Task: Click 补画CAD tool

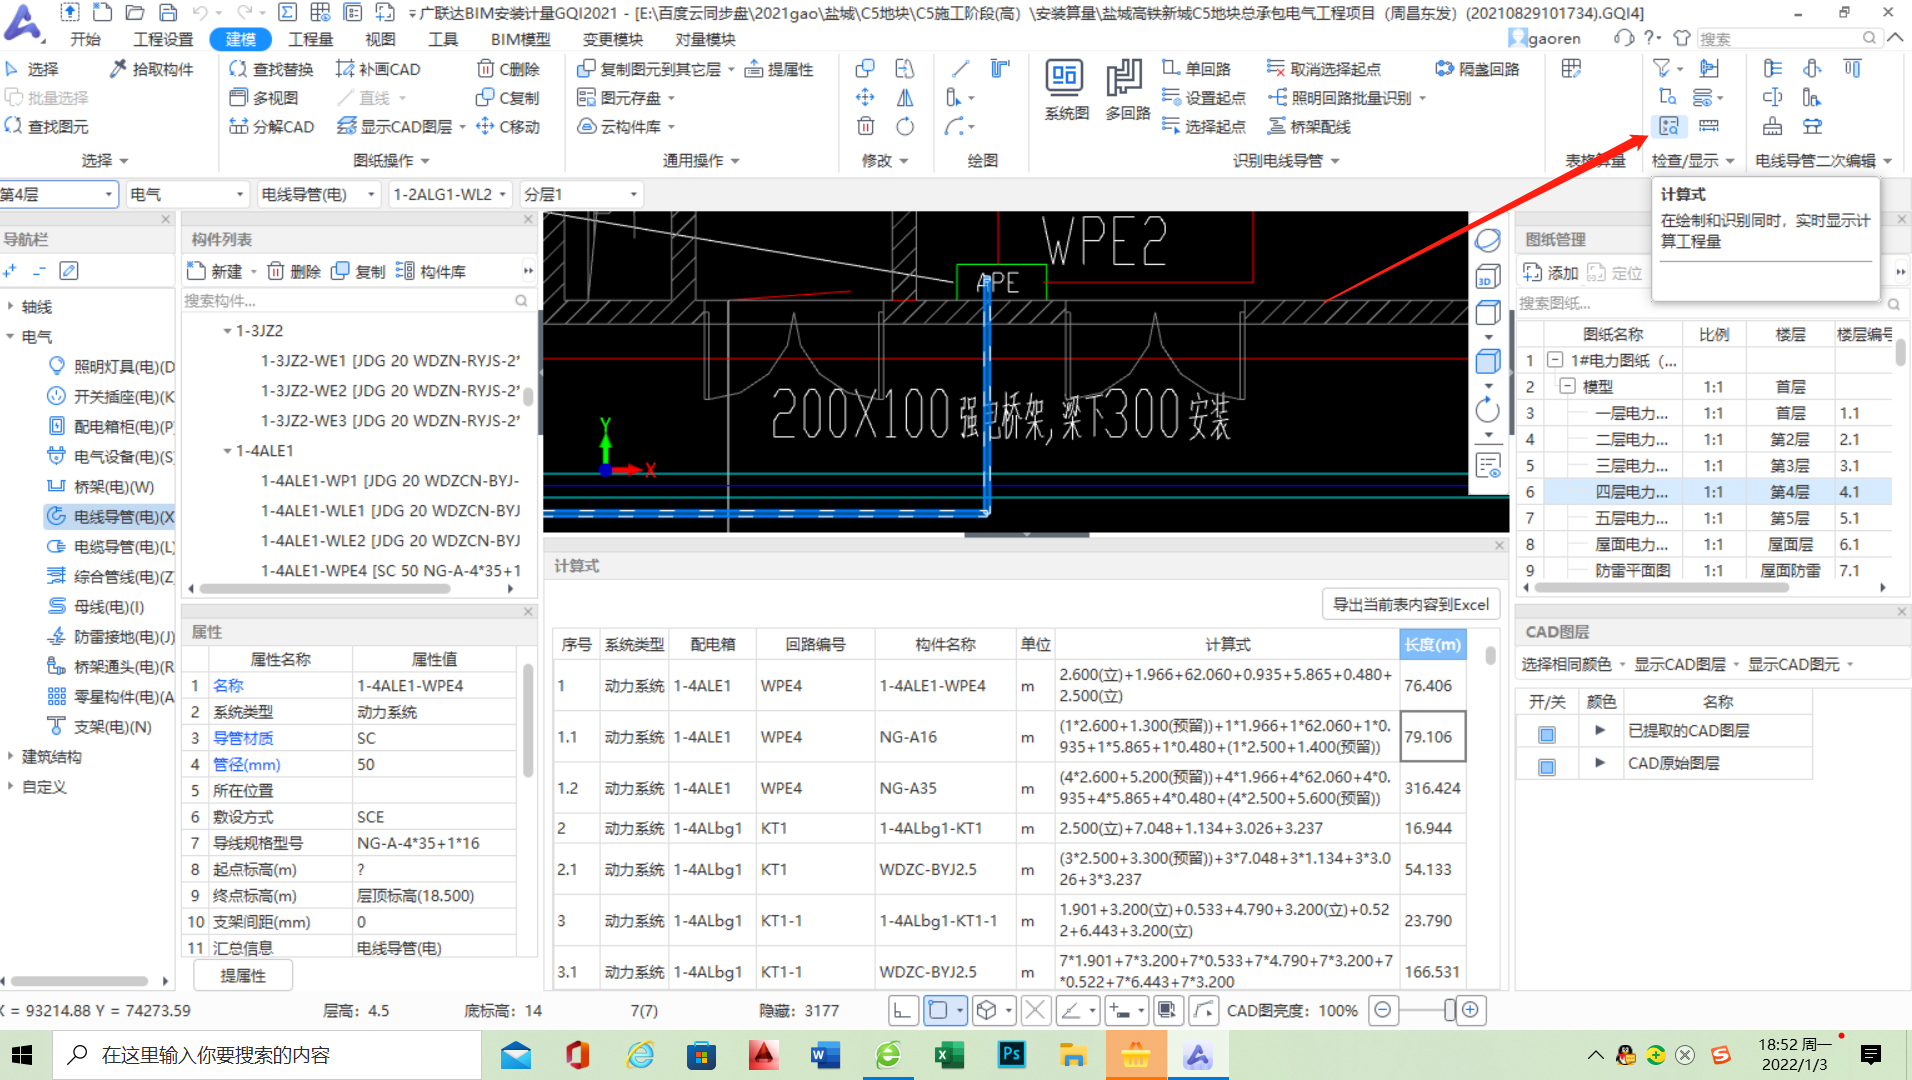Action: click(378, 69)
